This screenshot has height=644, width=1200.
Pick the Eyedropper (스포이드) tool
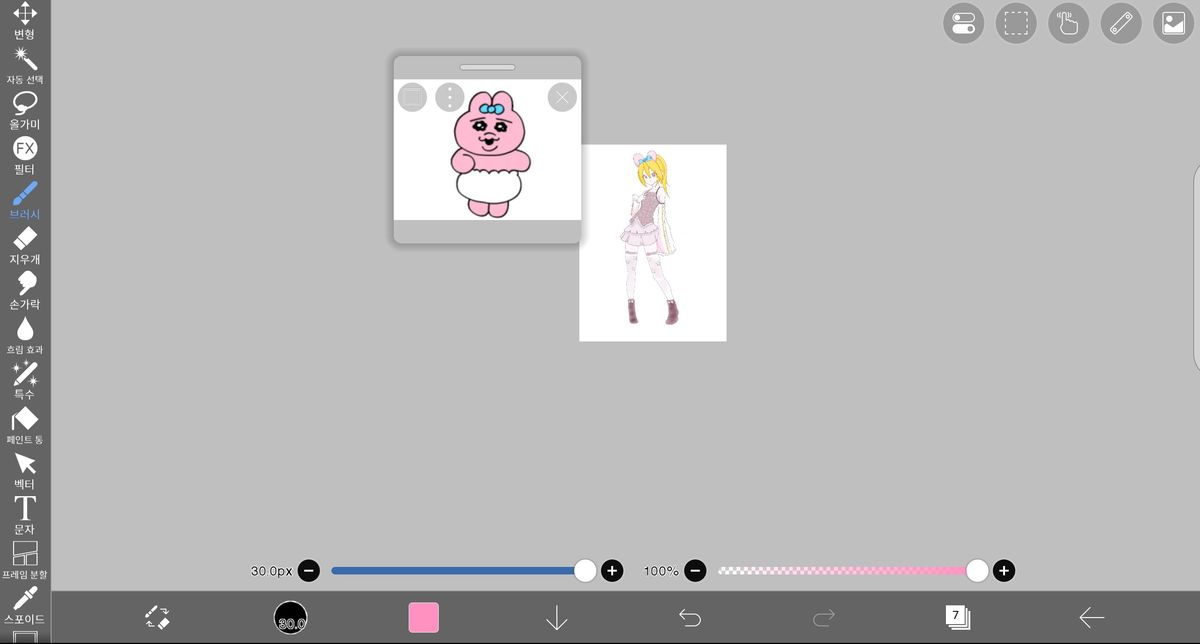[25, 605]
